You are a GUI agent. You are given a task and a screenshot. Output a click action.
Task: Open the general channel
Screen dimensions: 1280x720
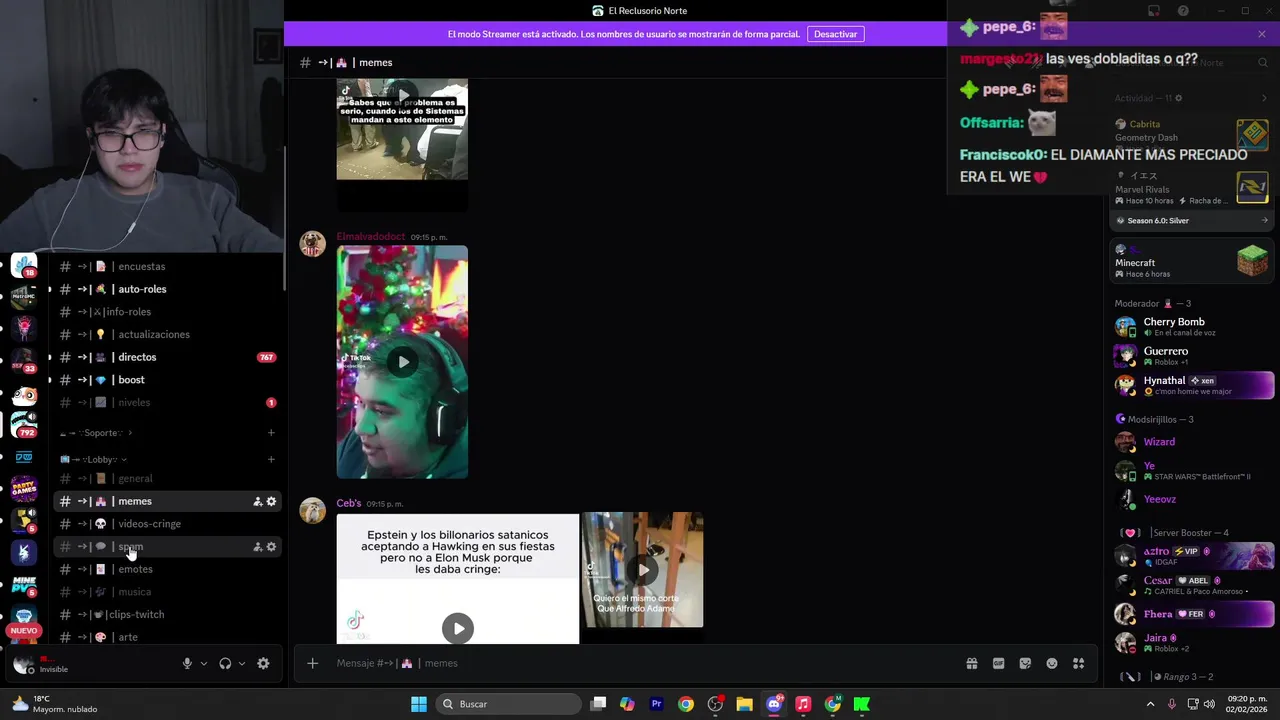tap(165, 479)
